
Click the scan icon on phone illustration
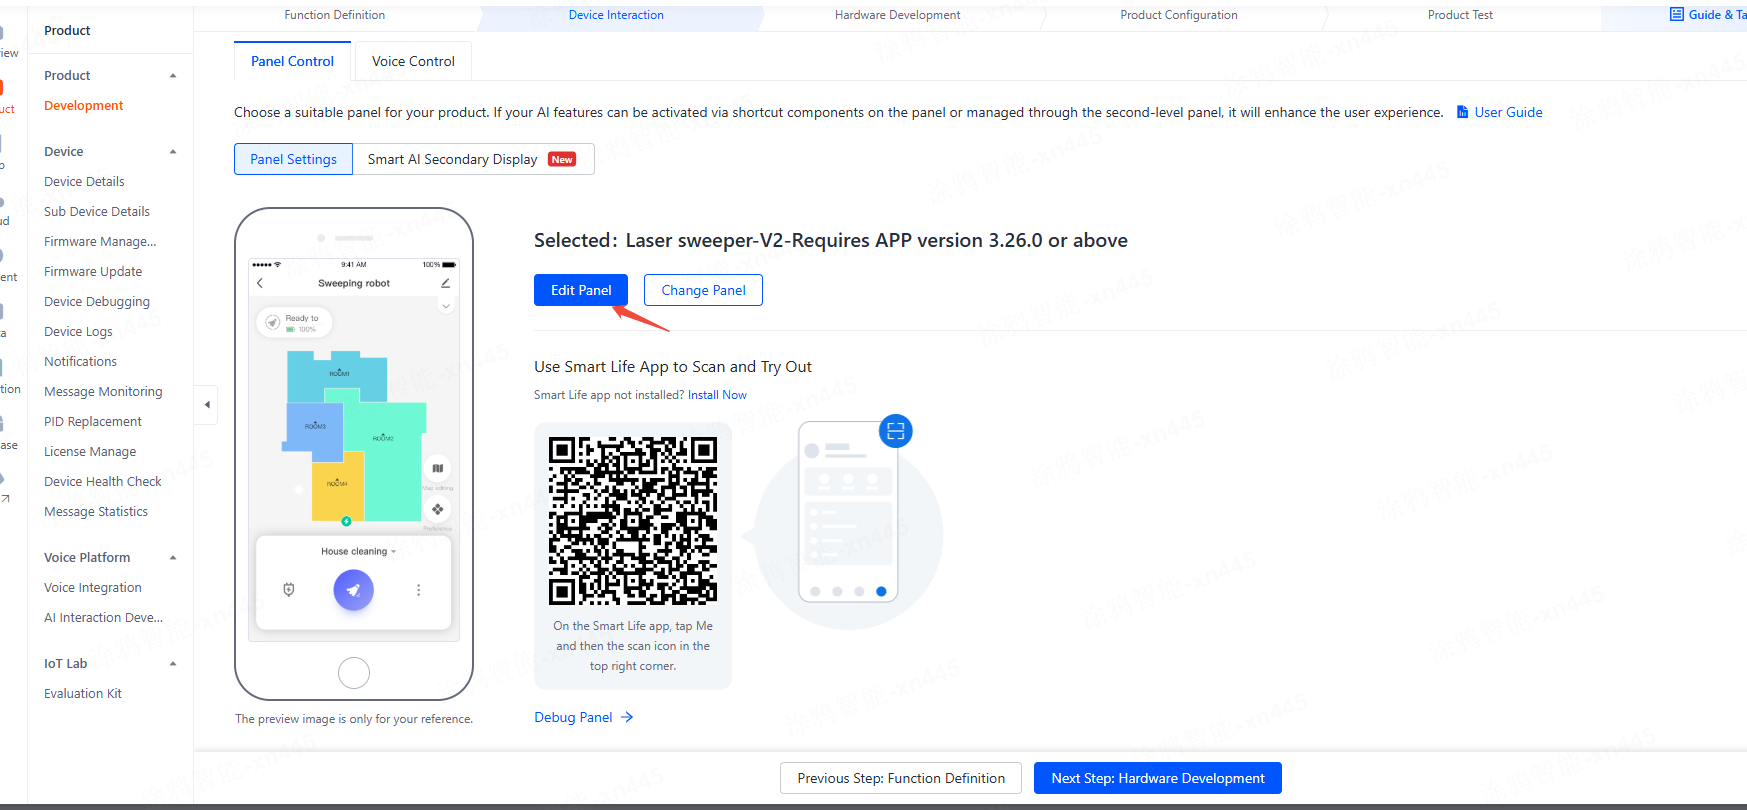point(895,431)
